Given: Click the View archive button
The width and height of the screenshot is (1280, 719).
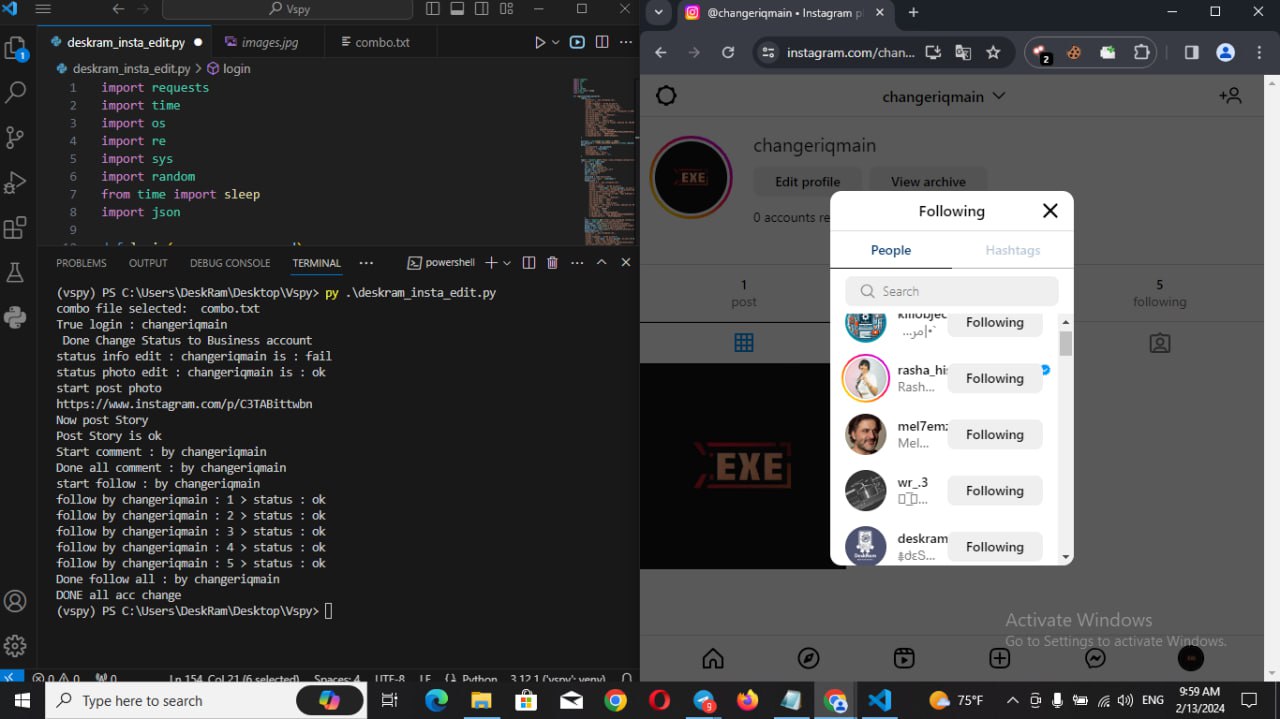Looking at the screenshot, I should coord(928,182).
